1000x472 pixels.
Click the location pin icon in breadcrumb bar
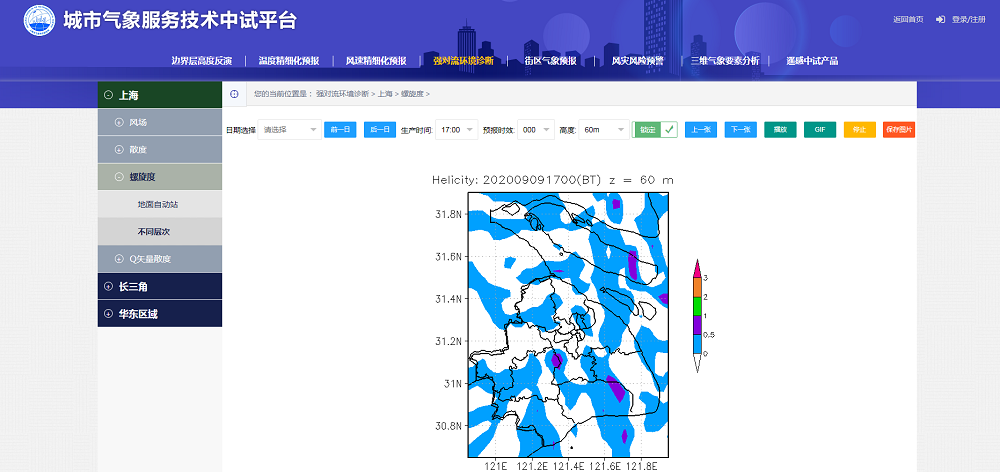click(234, 94)
